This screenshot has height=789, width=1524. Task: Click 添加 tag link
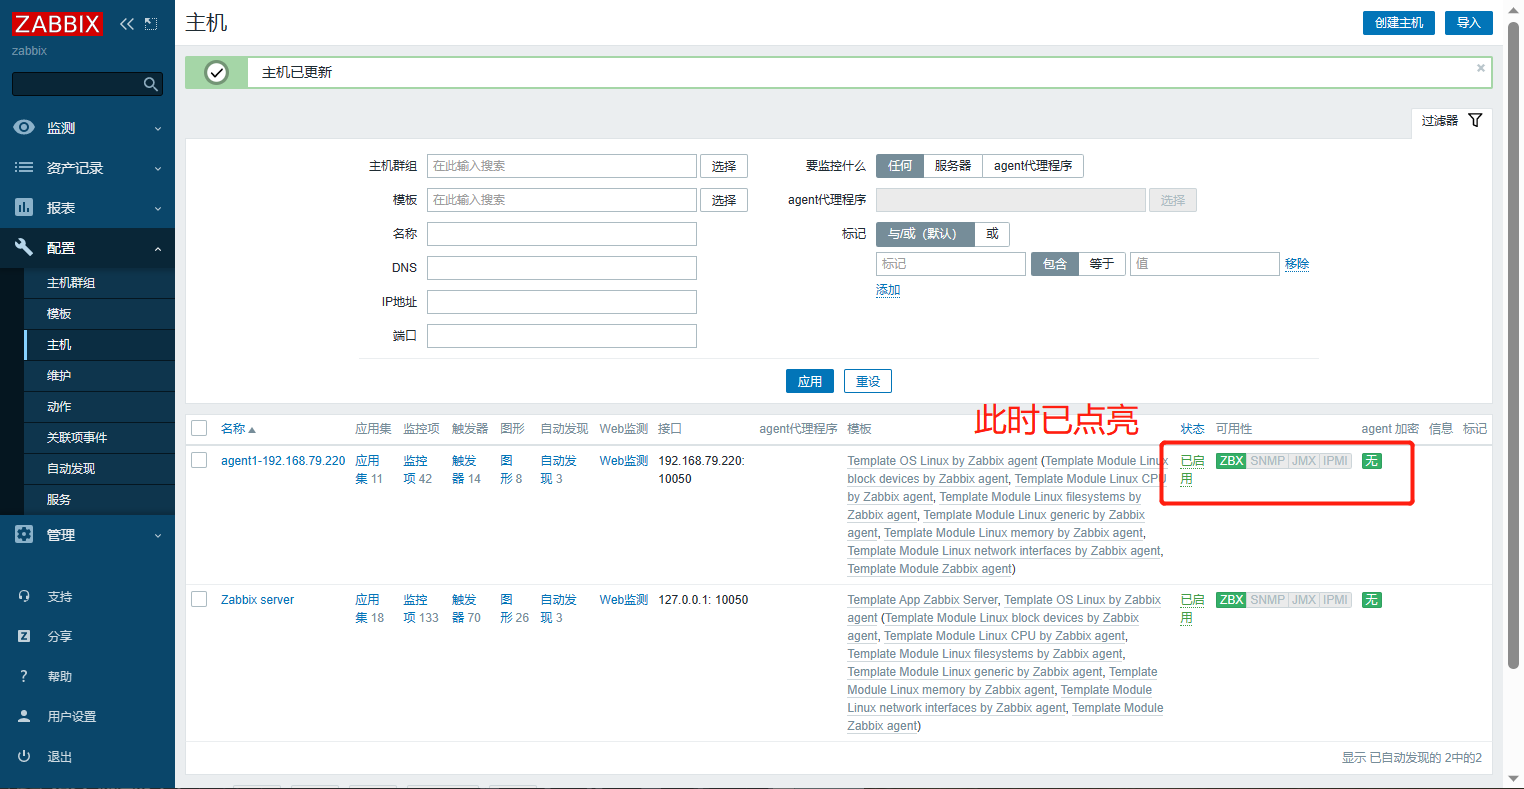coord(888,290)
